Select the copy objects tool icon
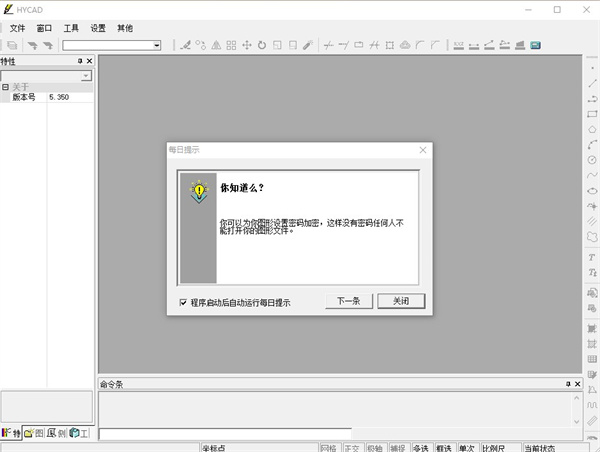Screen dimensions: 600x452 point(201,45)
